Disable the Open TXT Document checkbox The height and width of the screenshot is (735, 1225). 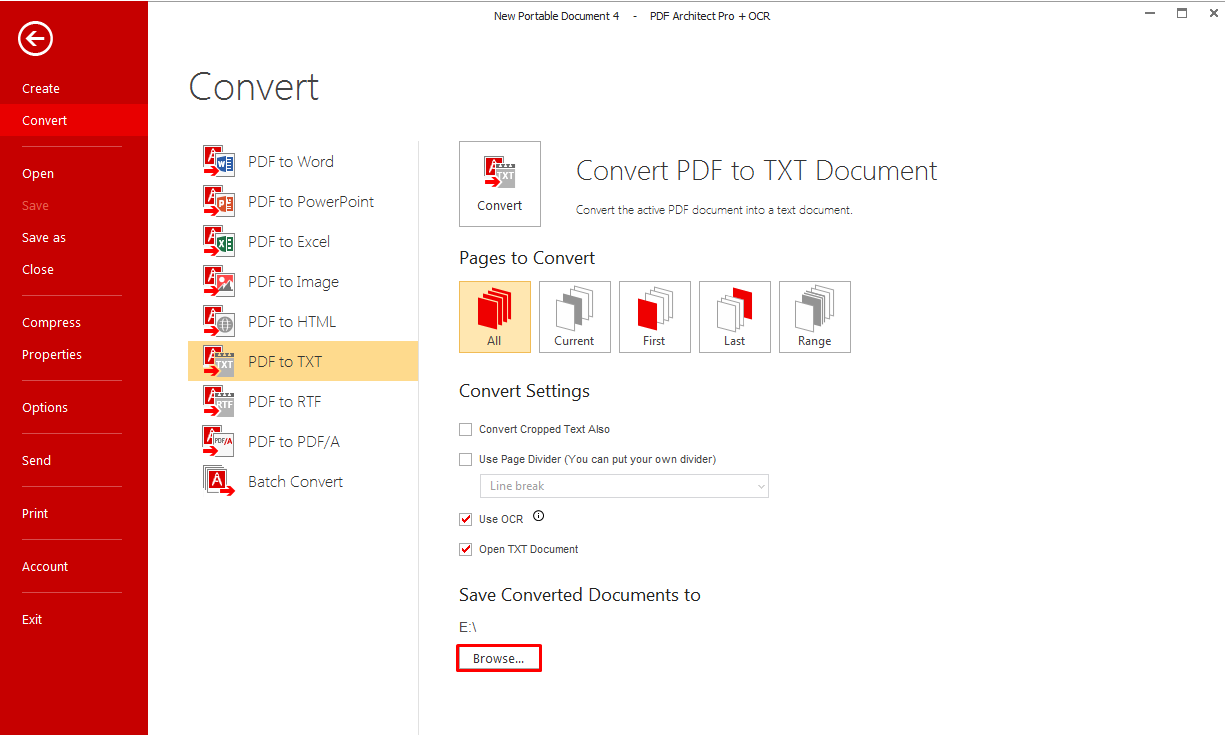(x=465, y=549)
